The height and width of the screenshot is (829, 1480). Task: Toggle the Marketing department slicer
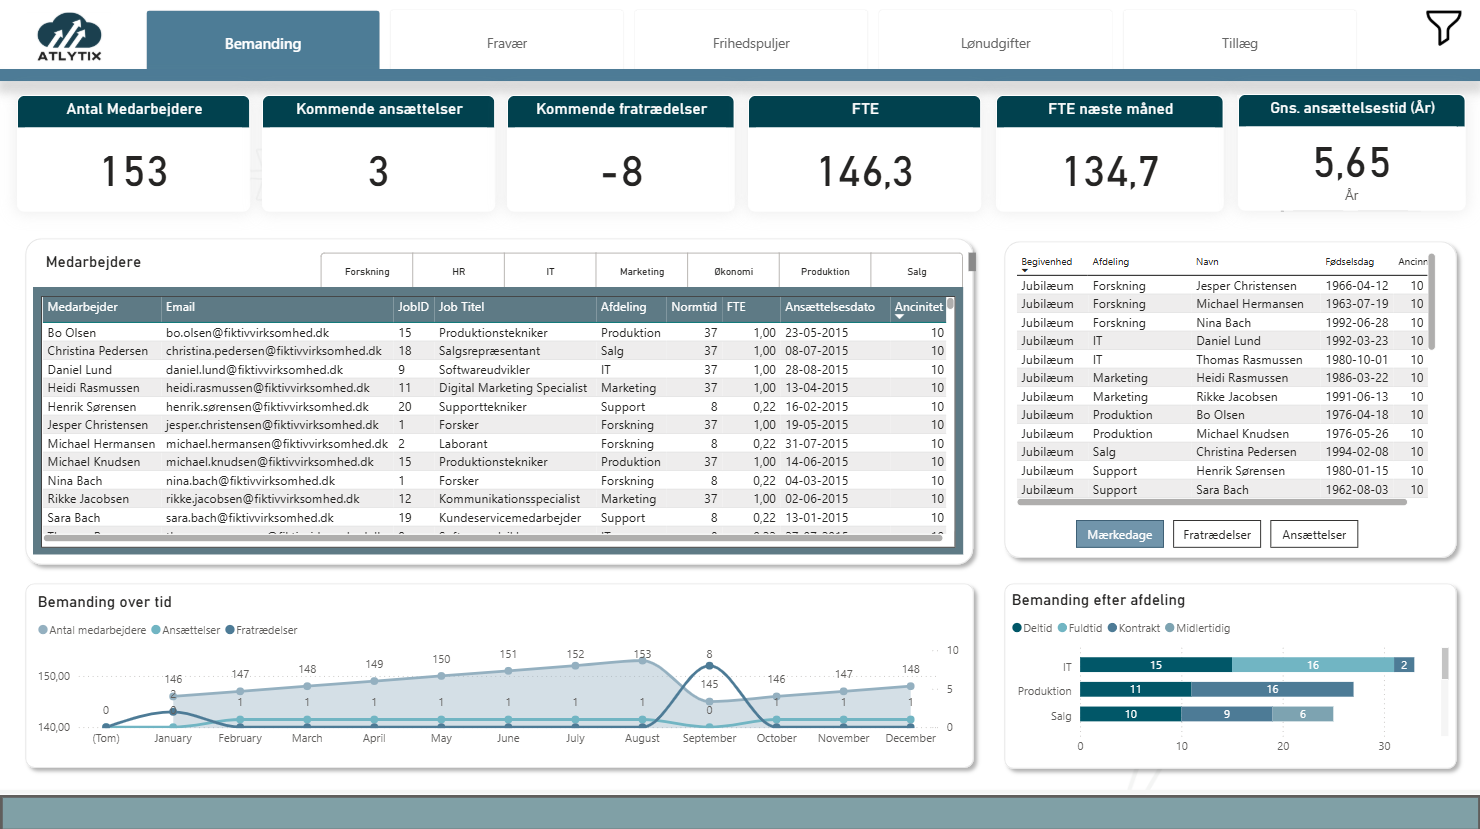[x=641, y=271]
